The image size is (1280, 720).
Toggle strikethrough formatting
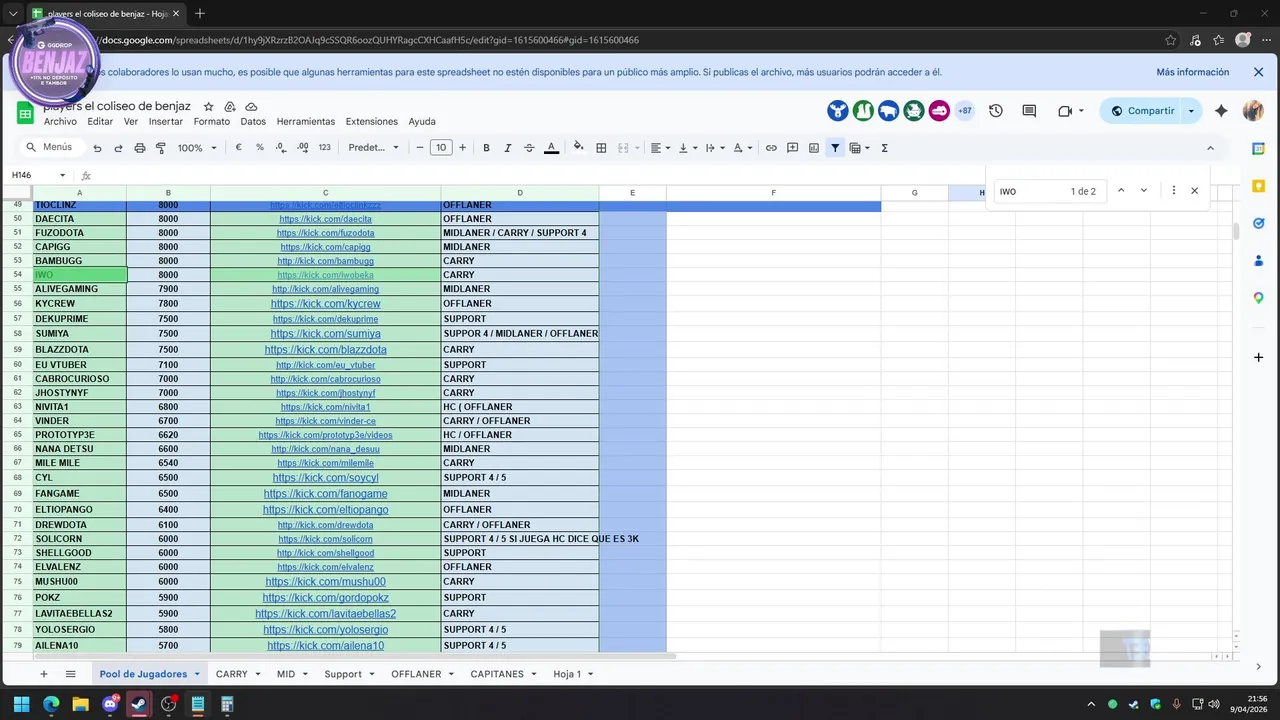(529, 148)
